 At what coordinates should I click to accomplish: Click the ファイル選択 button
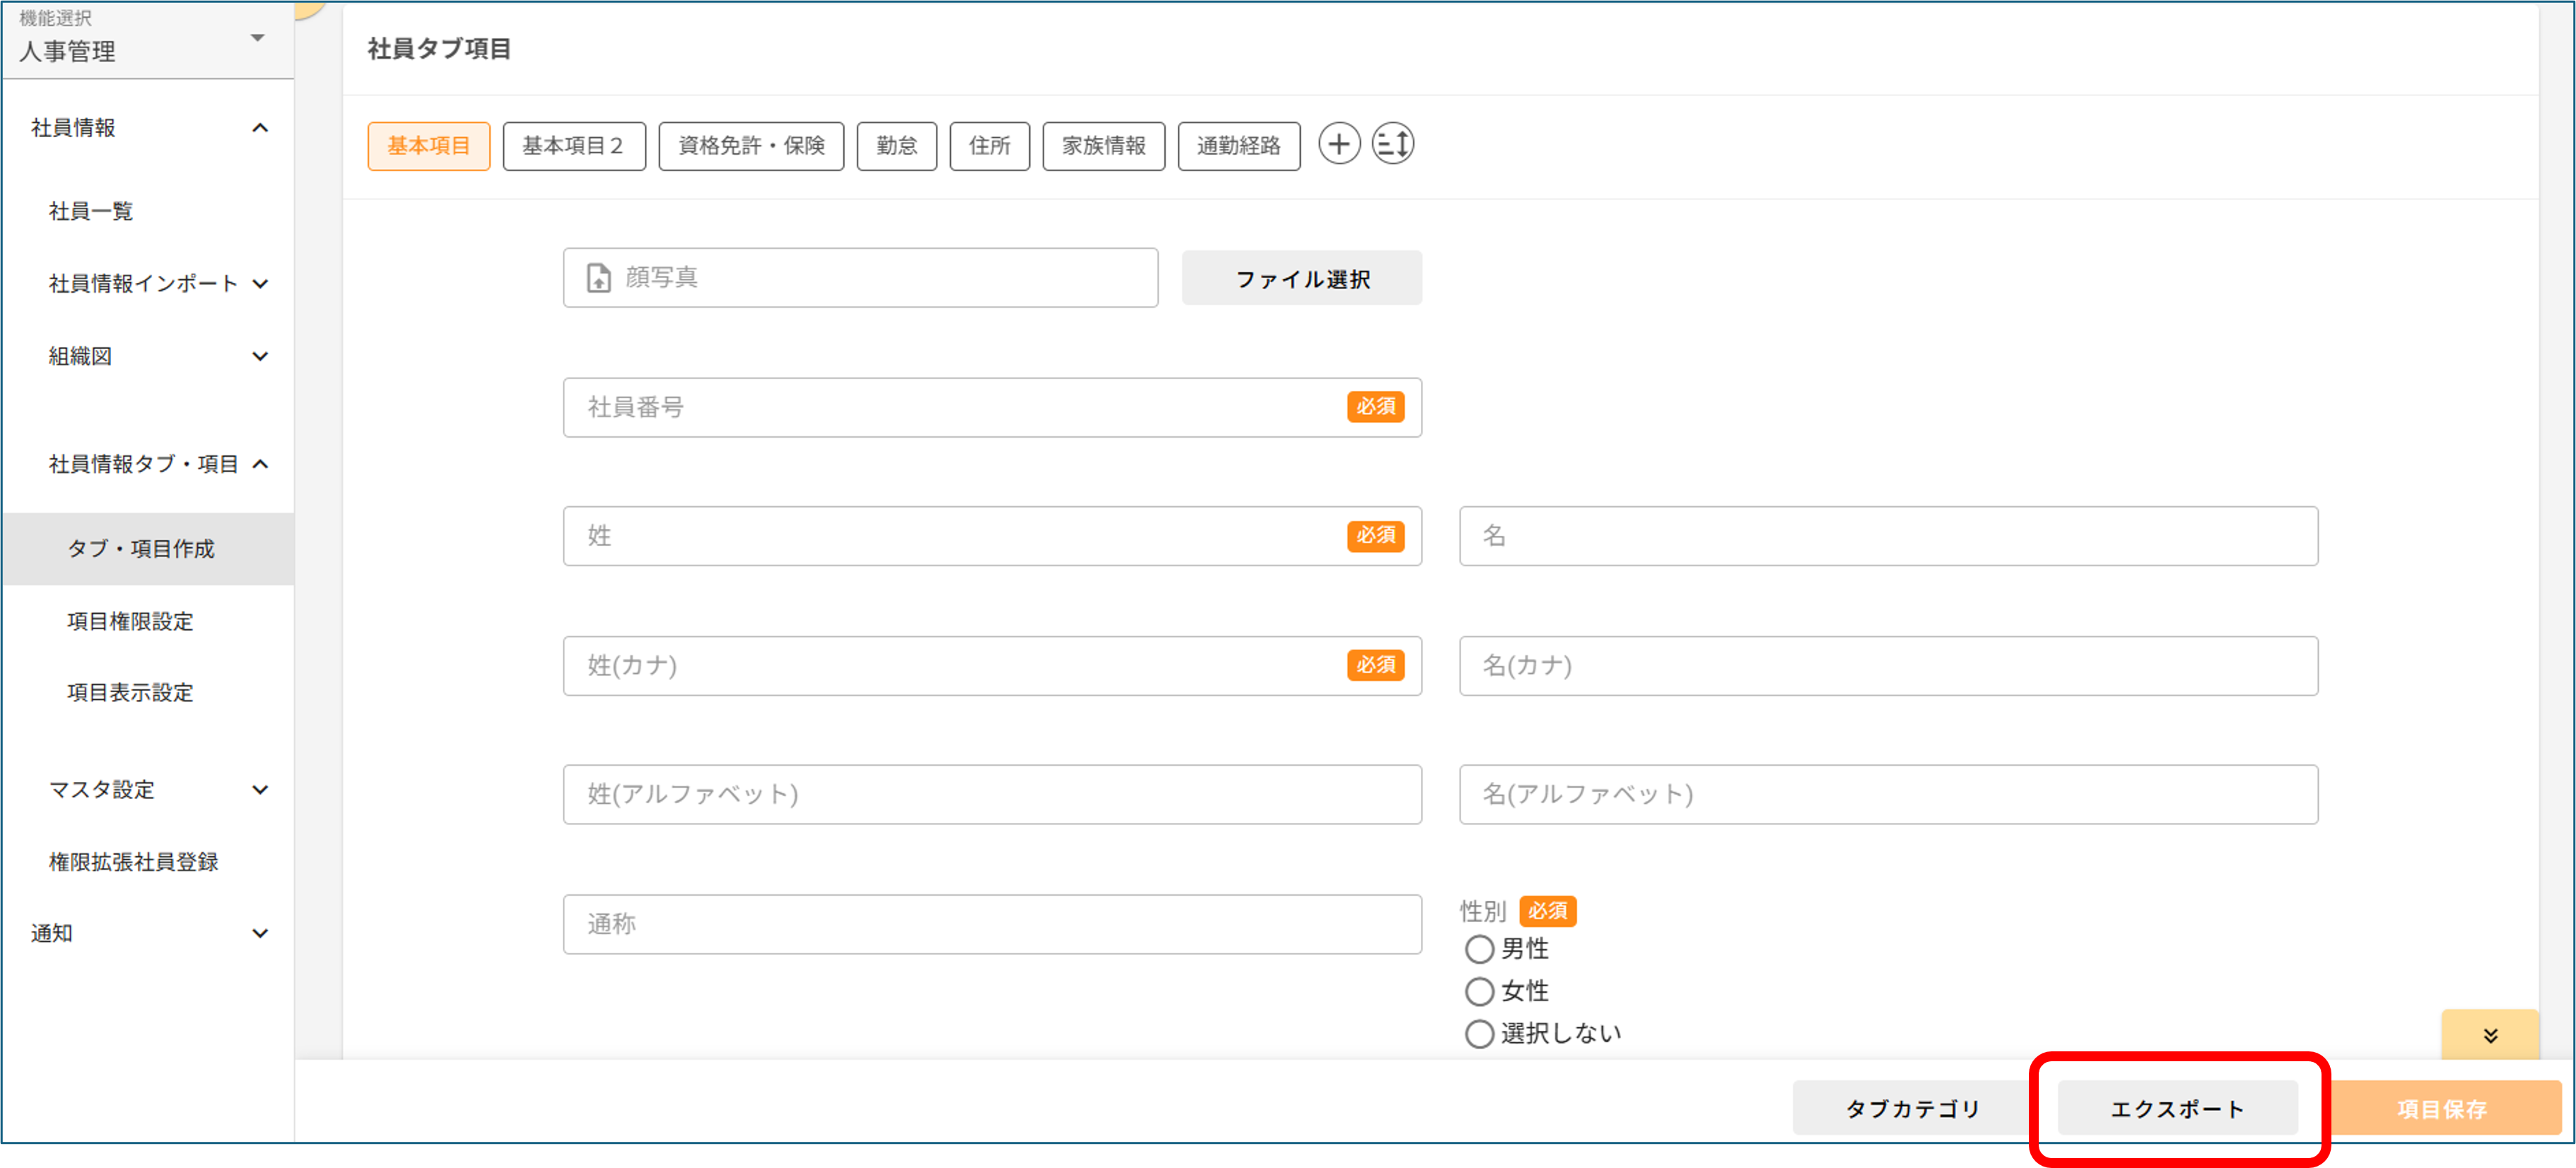pyautogui.click(x=1301, y=278)
